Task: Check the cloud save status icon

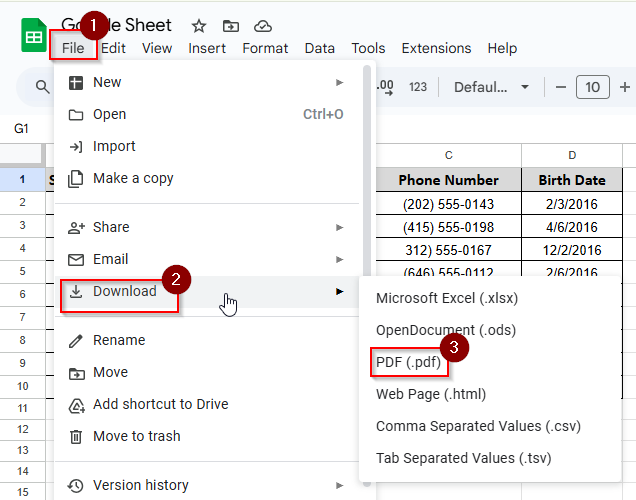Action: coord(263,26)
